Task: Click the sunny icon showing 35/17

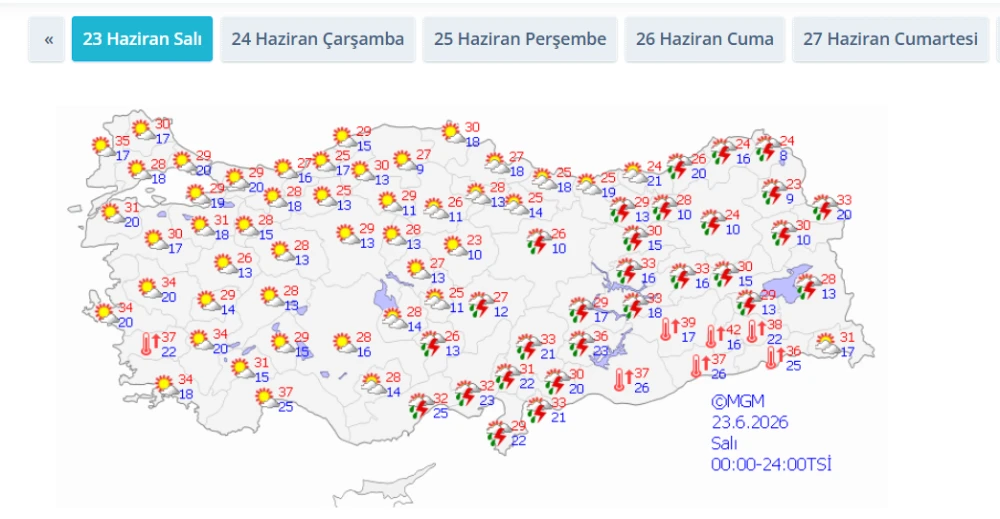Action: coord(103,147)
